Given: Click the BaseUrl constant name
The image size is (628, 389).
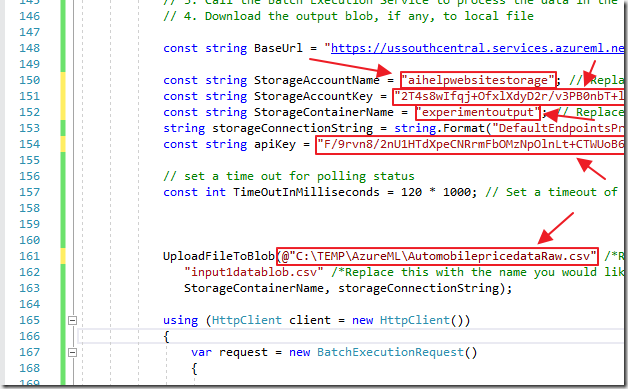Looking at the screenshot, I should click(278, 48).
